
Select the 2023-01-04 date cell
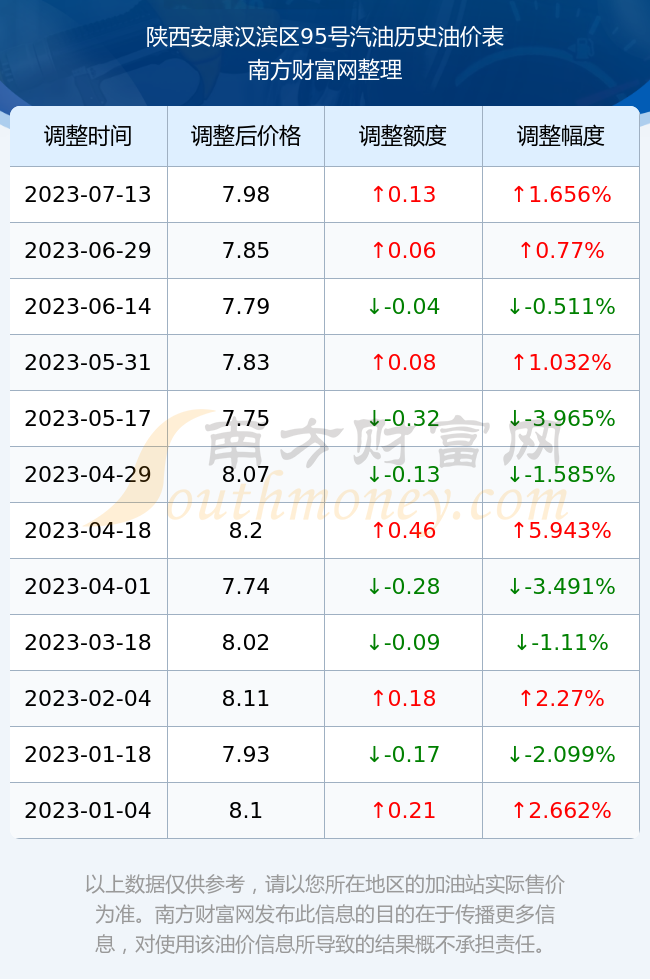[x=88, y=811]
